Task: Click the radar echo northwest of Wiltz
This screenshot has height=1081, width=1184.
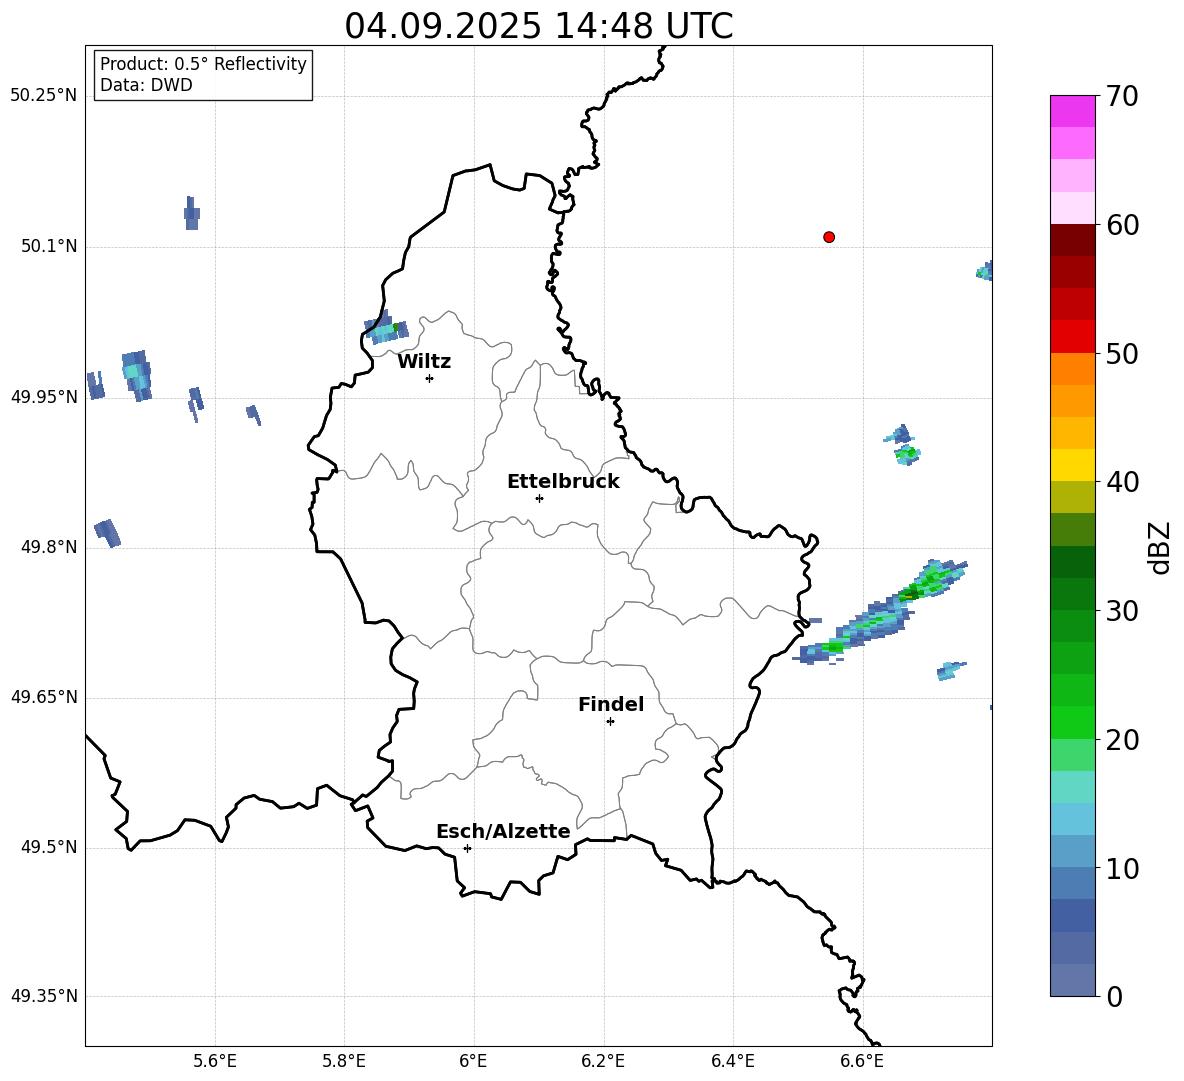Action: [386, 328]
